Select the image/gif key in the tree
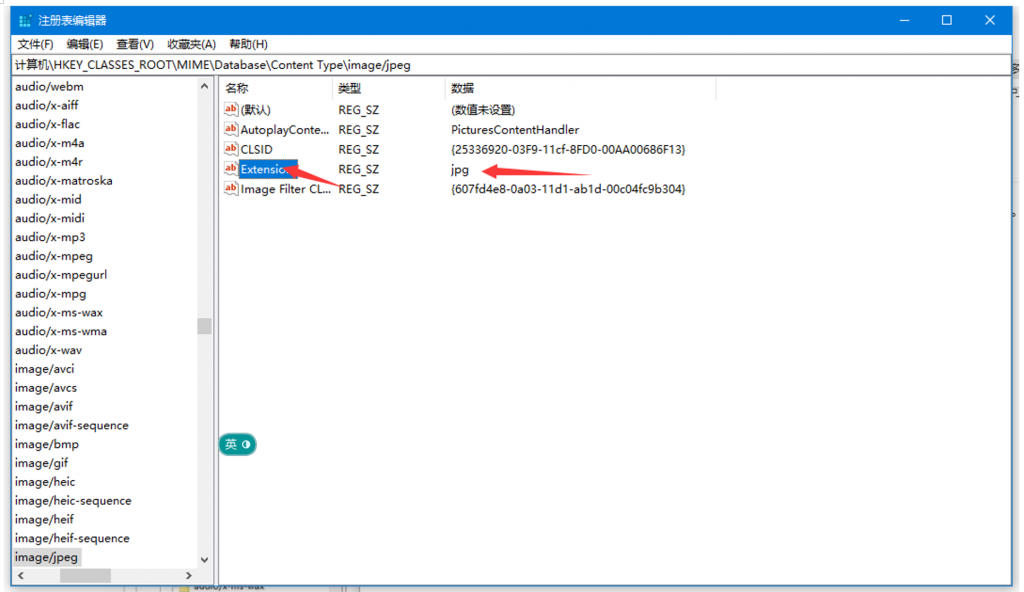The height and width of the screenshot is (592, 1024). pos(41,462)
